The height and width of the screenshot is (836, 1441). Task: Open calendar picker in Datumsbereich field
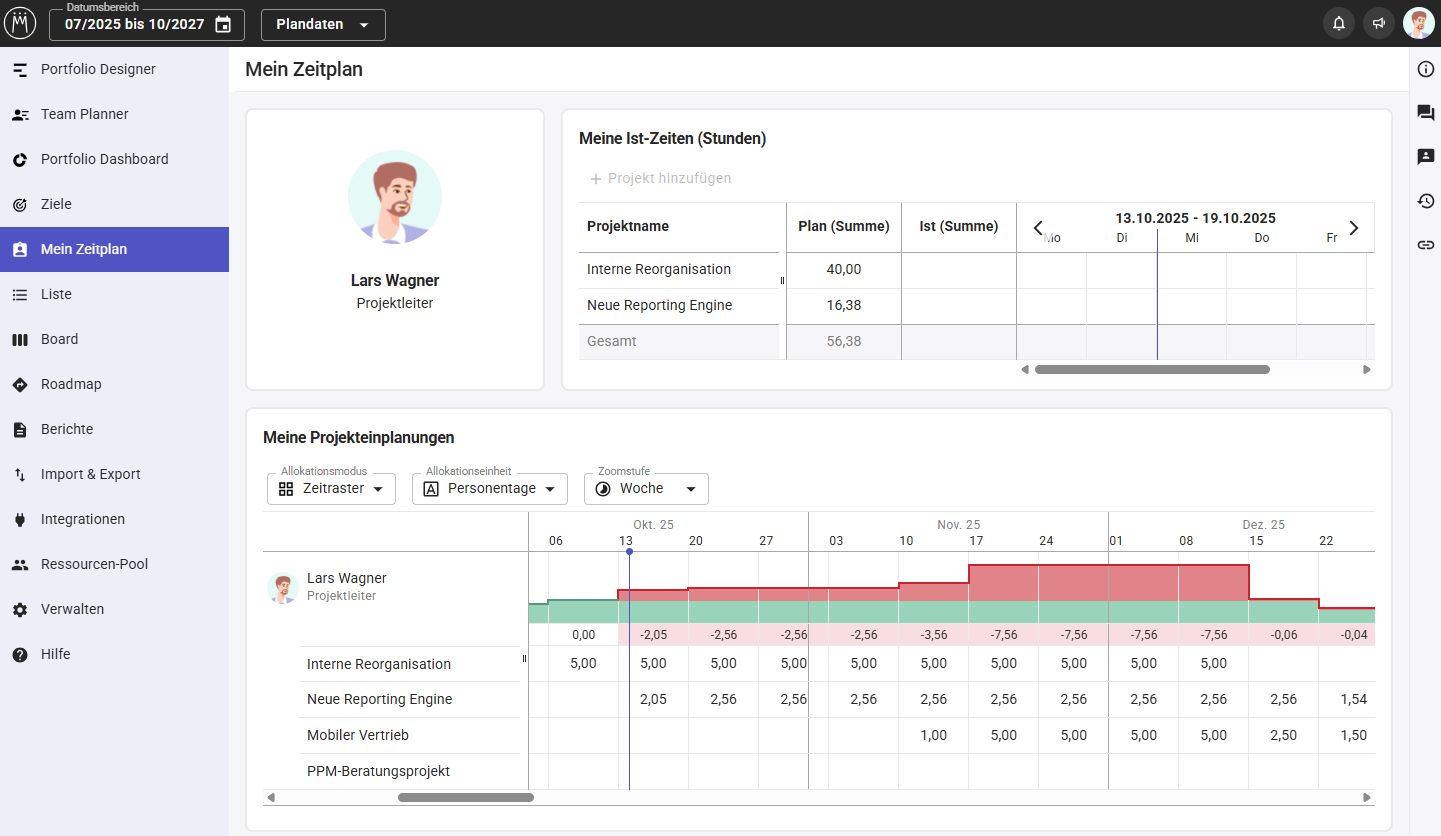coord(223,25)
